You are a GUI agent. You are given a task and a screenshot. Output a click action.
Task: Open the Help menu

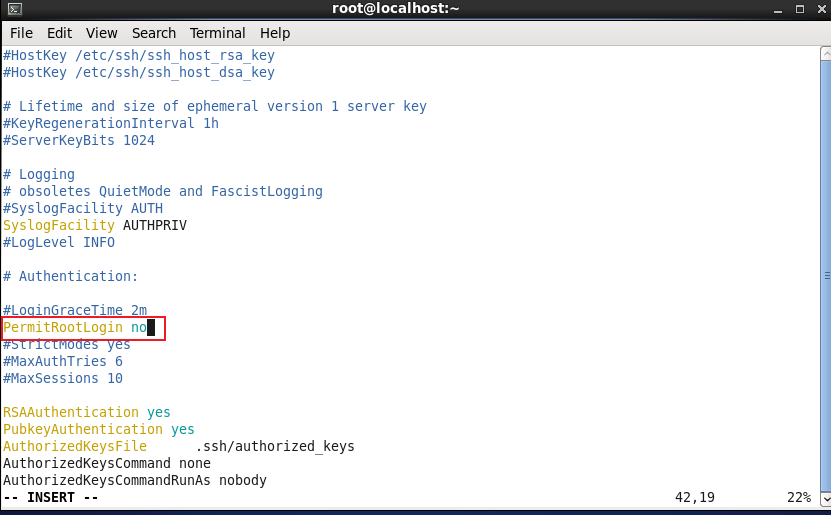click(275, 33)
